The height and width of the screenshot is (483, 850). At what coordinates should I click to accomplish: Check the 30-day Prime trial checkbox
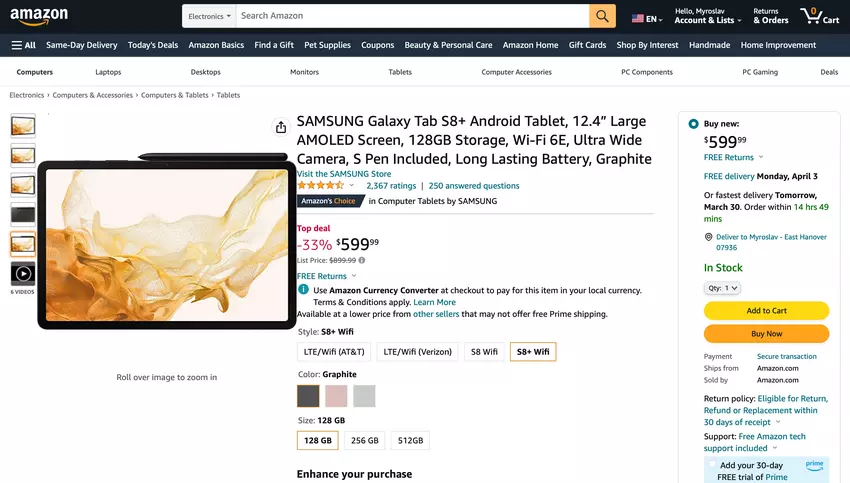tap(712, 466)
